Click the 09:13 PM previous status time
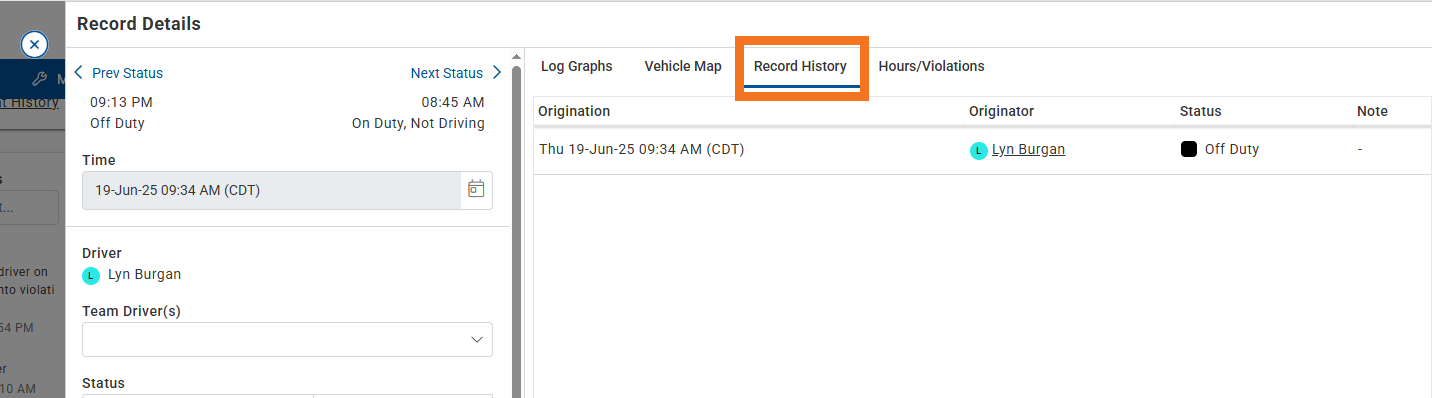The image size is (1432, 398). [121, 102]
